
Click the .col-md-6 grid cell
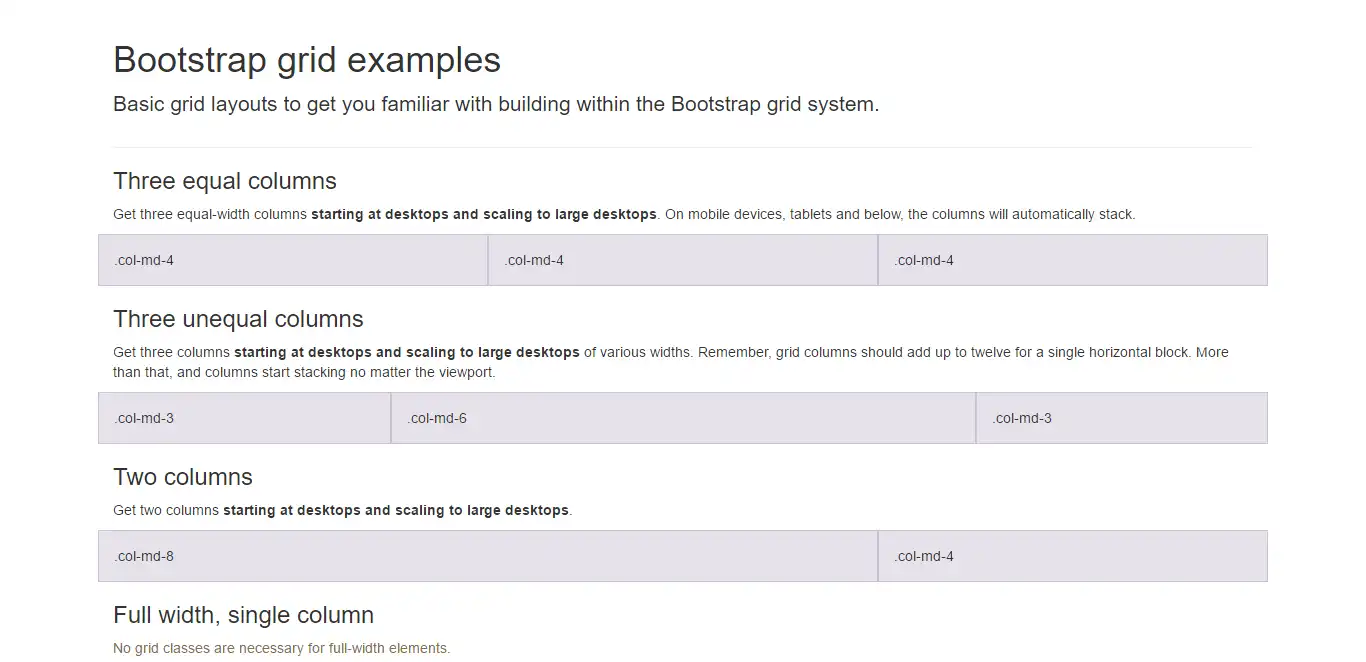pyautogui.click(x=683, y=418)
